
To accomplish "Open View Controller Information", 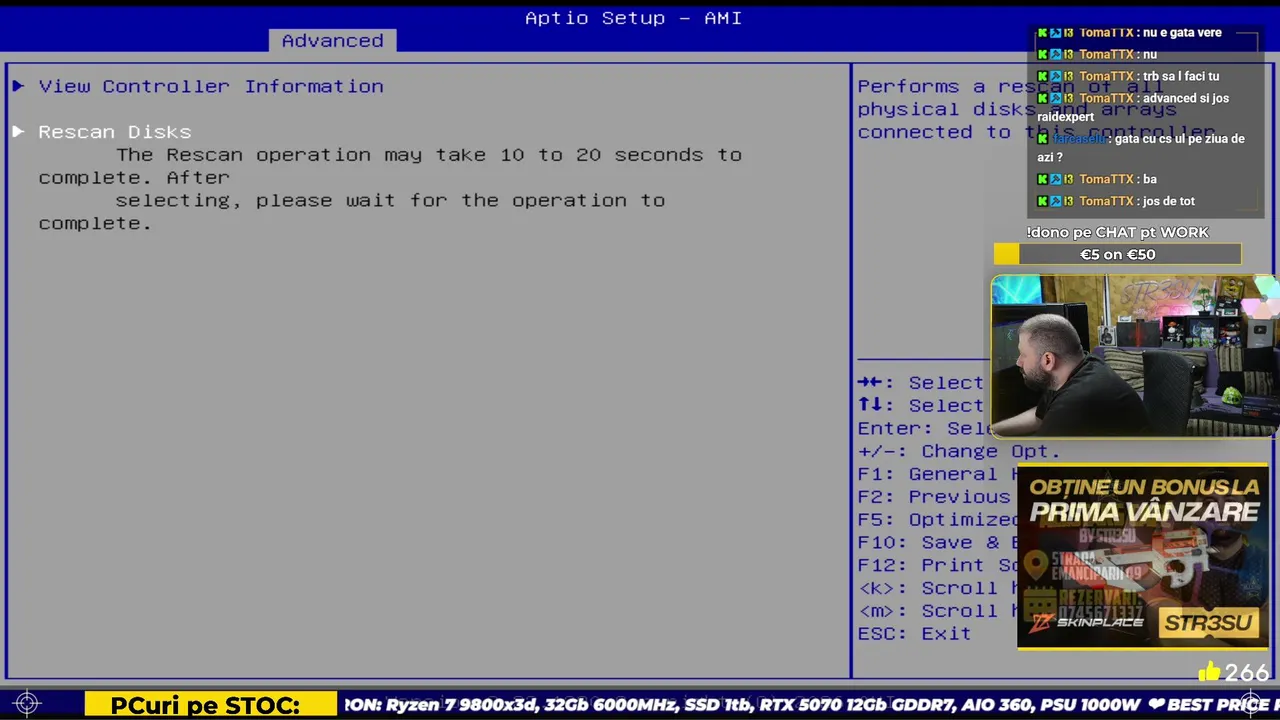I will click(211, 86).
